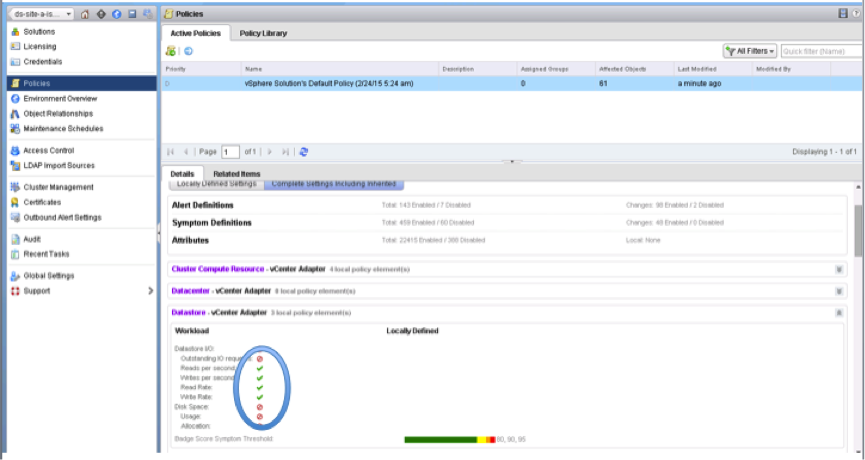Click the add new policy icon
Screen dimensions: 865x460
[x=171, y=51]
